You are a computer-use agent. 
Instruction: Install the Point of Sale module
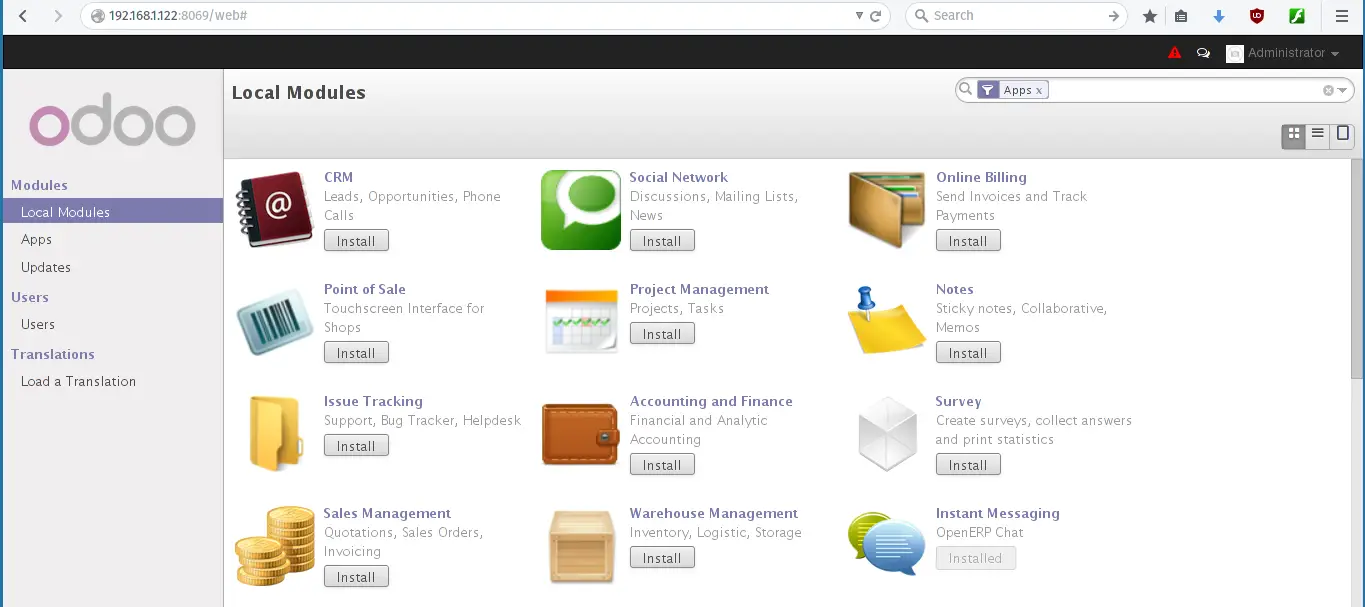(356, 353)
